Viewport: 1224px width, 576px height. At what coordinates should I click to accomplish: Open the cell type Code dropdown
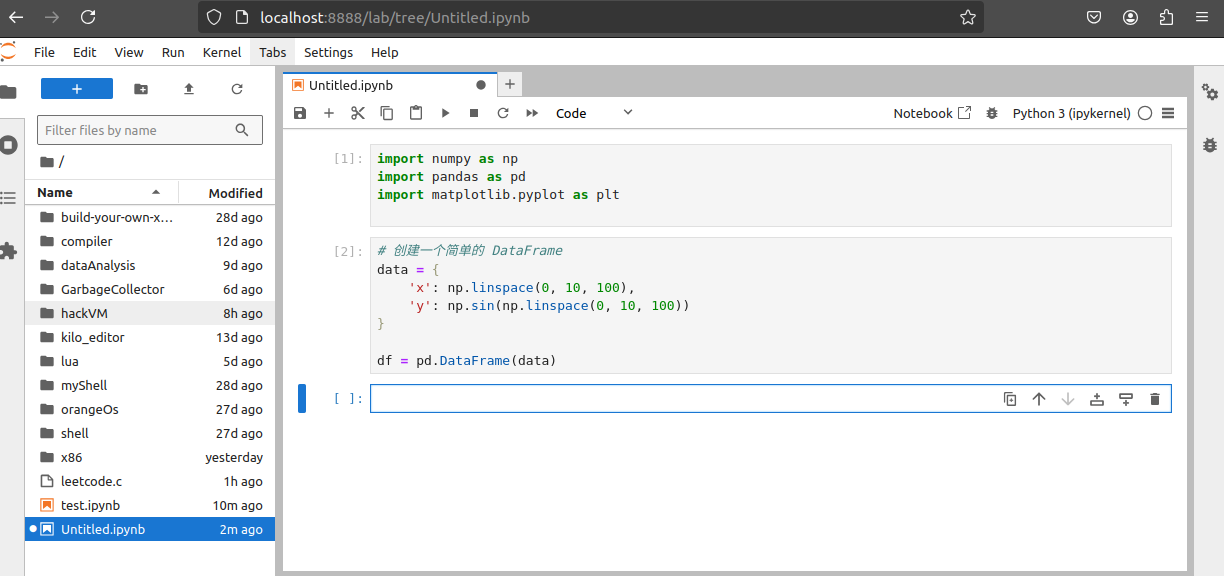coord(595,113)
